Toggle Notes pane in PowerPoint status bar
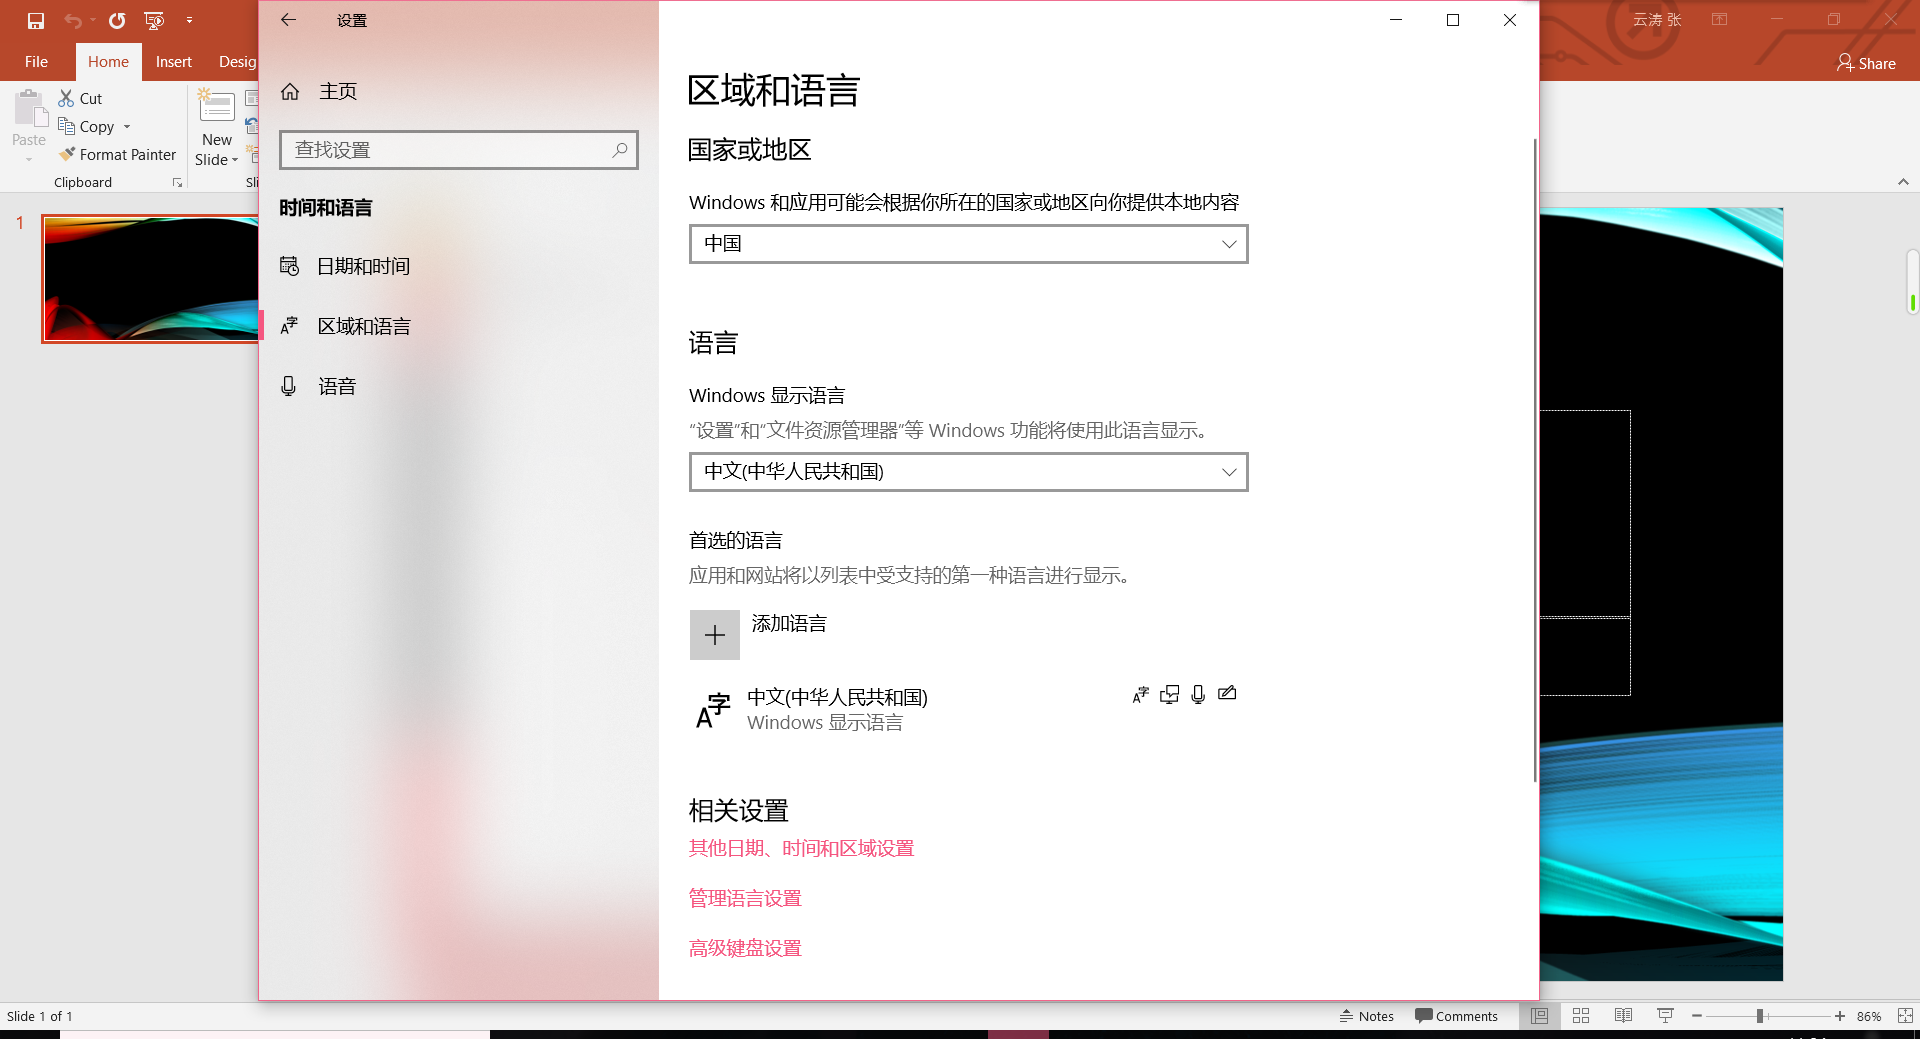1920x1039 pixels. [x=1366, y=1016]
